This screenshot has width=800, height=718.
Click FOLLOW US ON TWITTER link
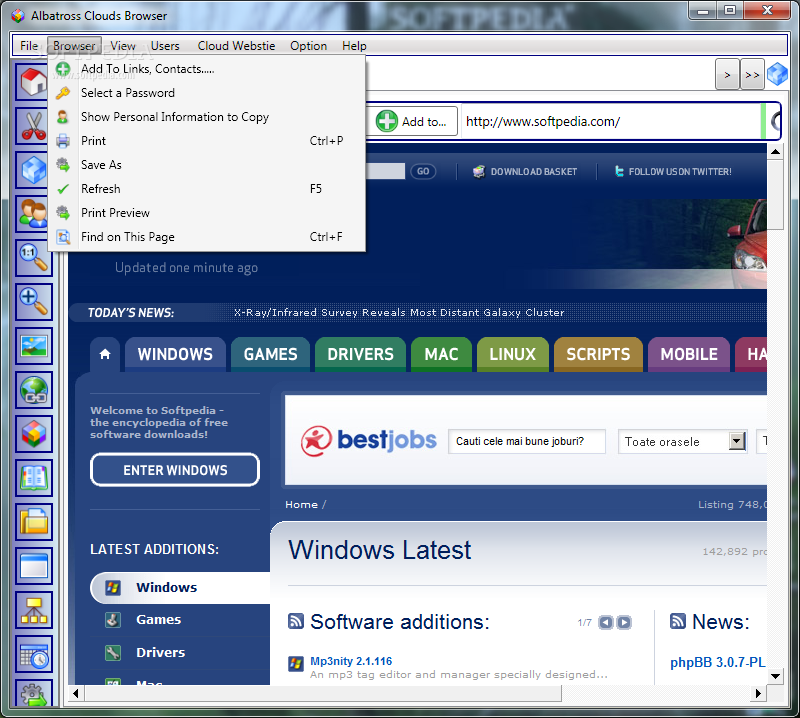[673, 171]
